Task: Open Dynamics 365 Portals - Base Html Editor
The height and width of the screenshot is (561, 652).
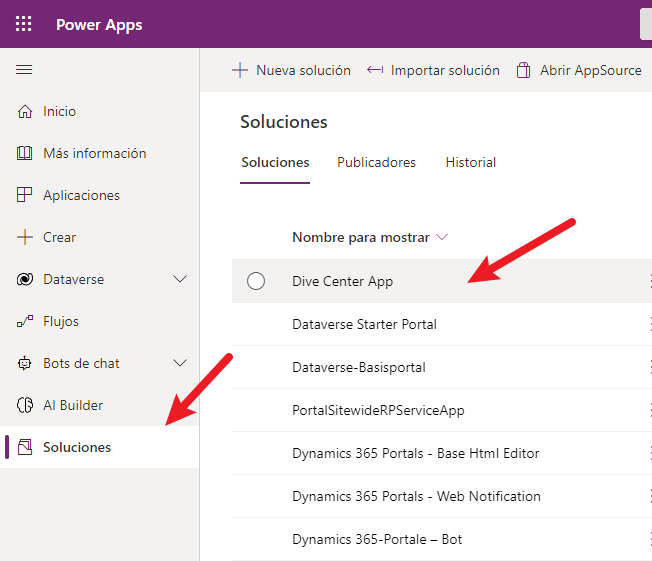Action: 415,453
